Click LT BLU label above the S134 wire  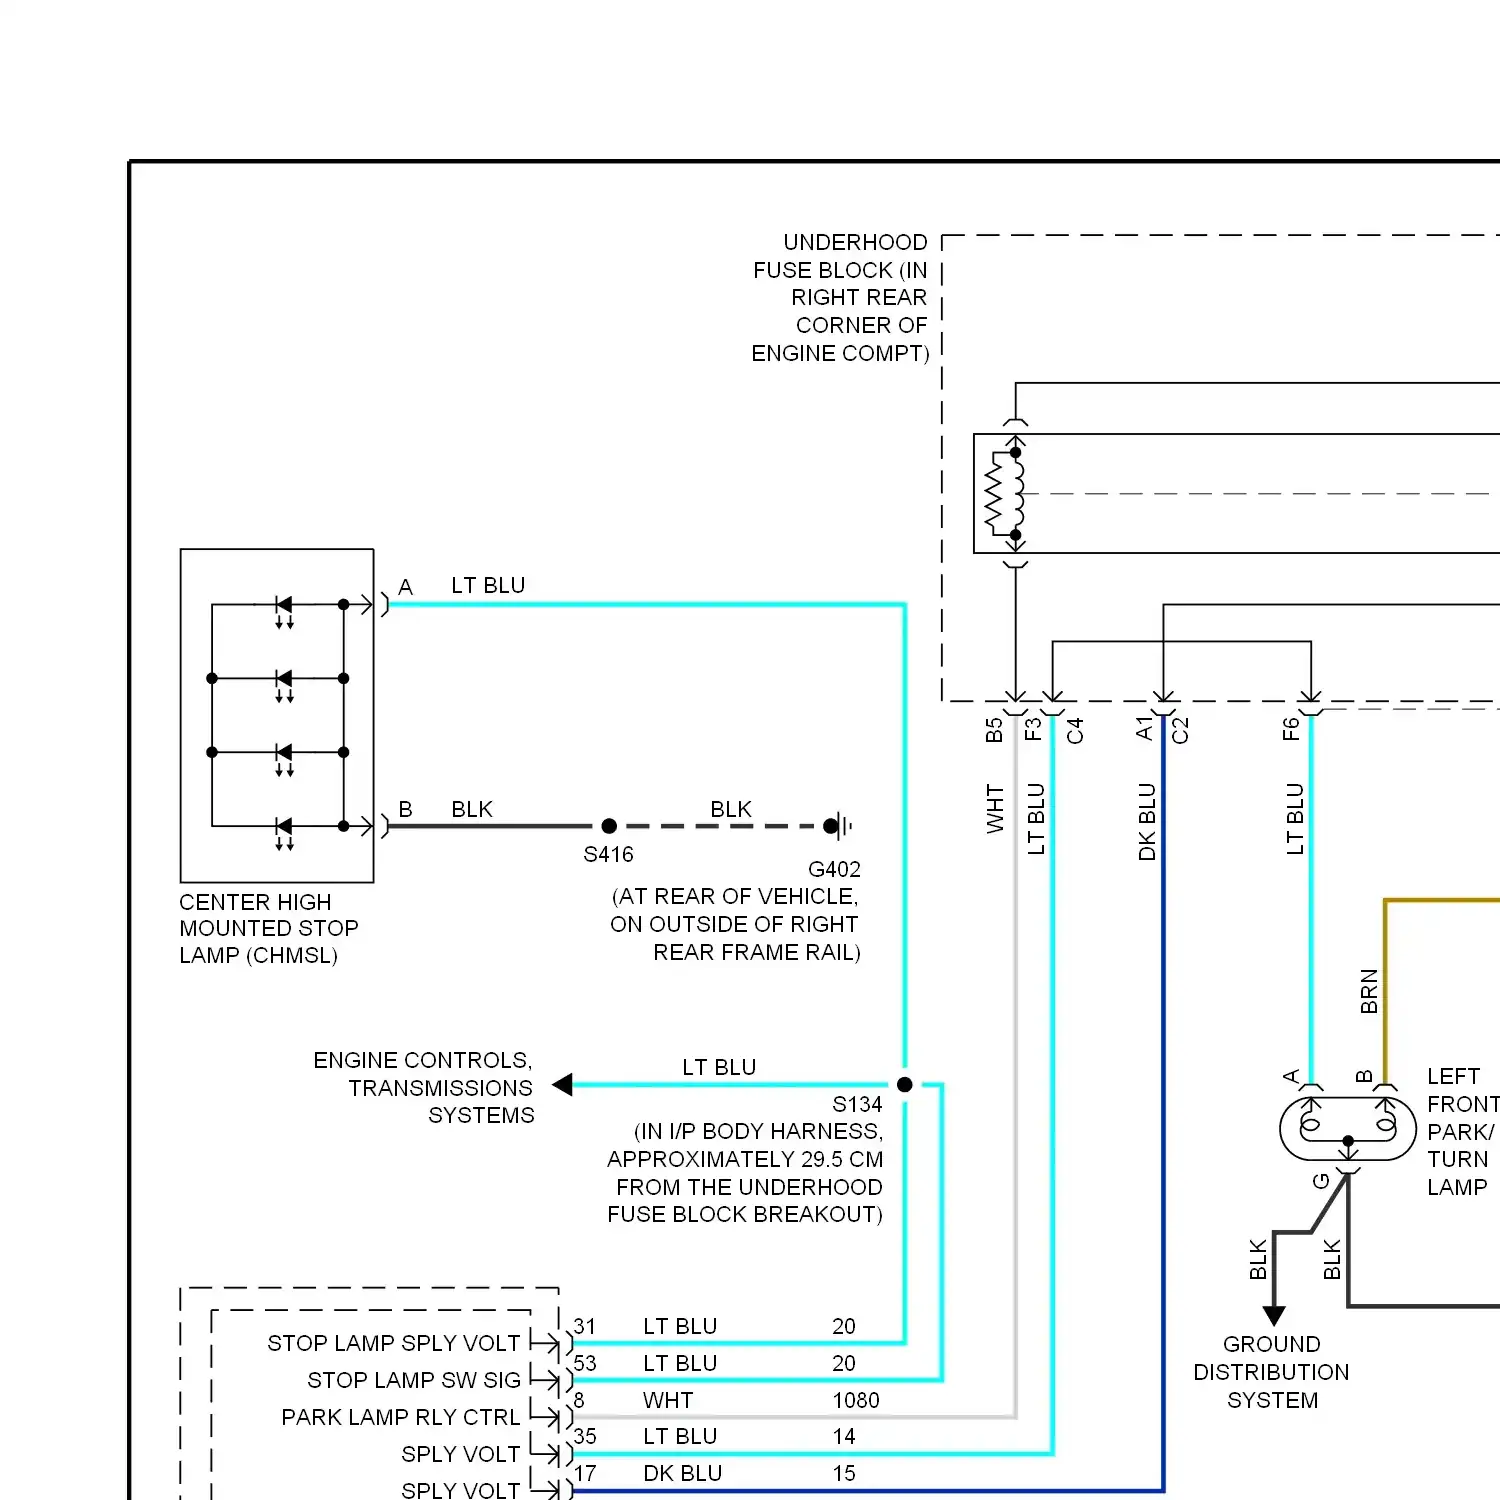pyautogui.click(x=719, y=1067)
